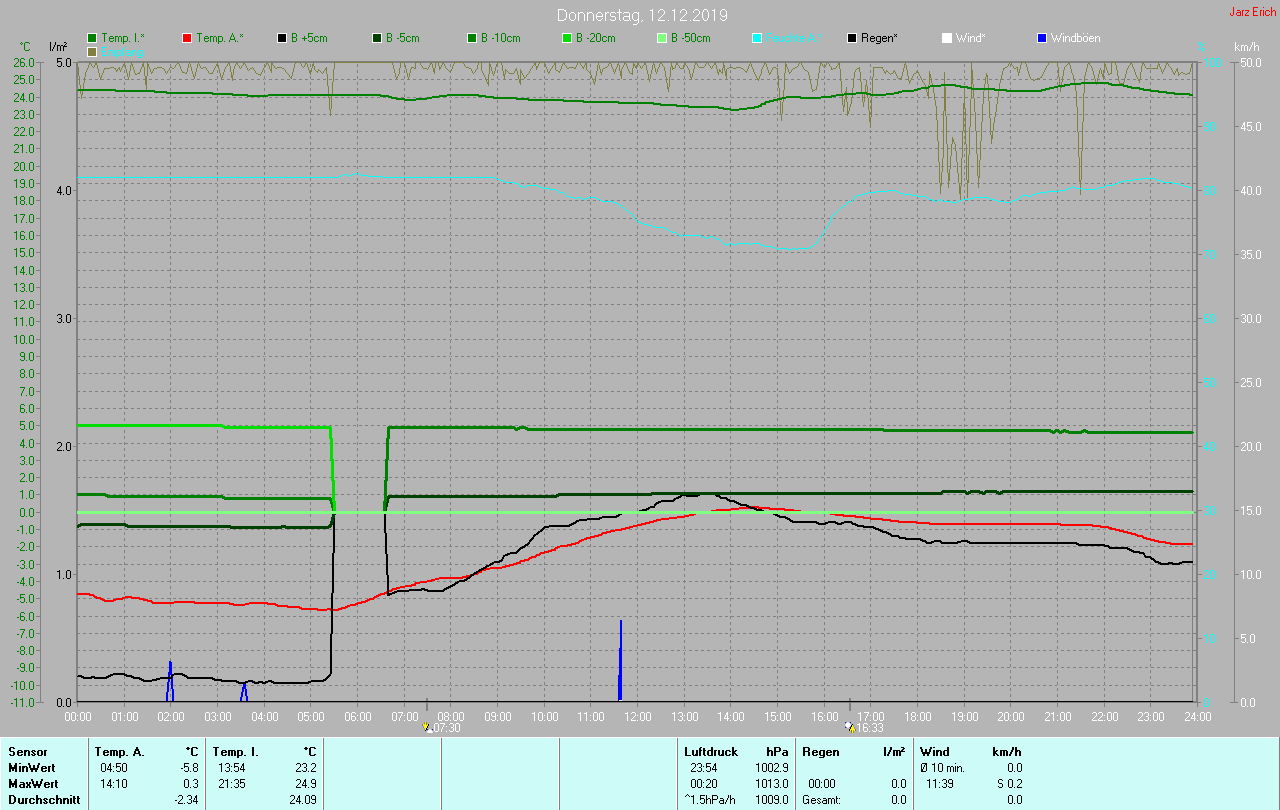Toggle the B -10cm series label
Image resolution: width=1280 pixels, height=810 pixels.
[x=500, y=38]
